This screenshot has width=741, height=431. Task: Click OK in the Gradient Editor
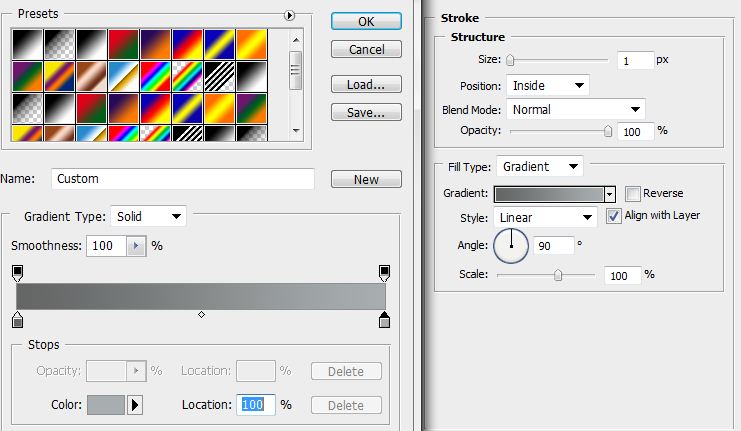(x=366, y=21)
